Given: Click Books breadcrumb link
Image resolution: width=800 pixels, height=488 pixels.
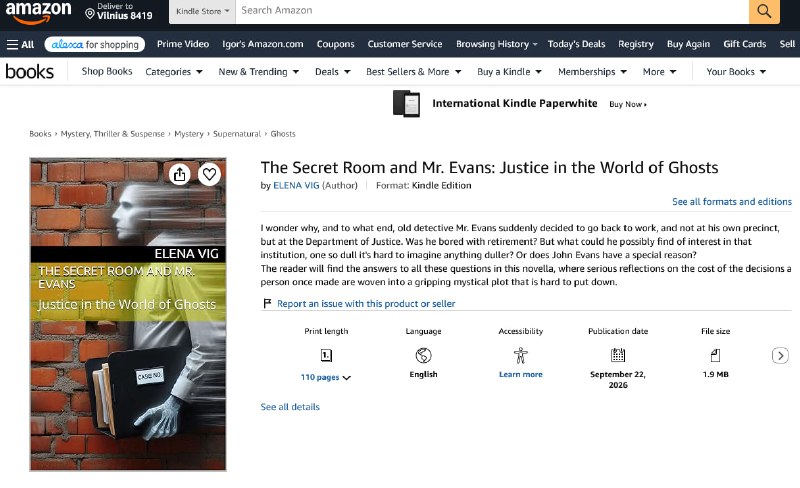Looking at the screenshot, I should pos(40,134).
